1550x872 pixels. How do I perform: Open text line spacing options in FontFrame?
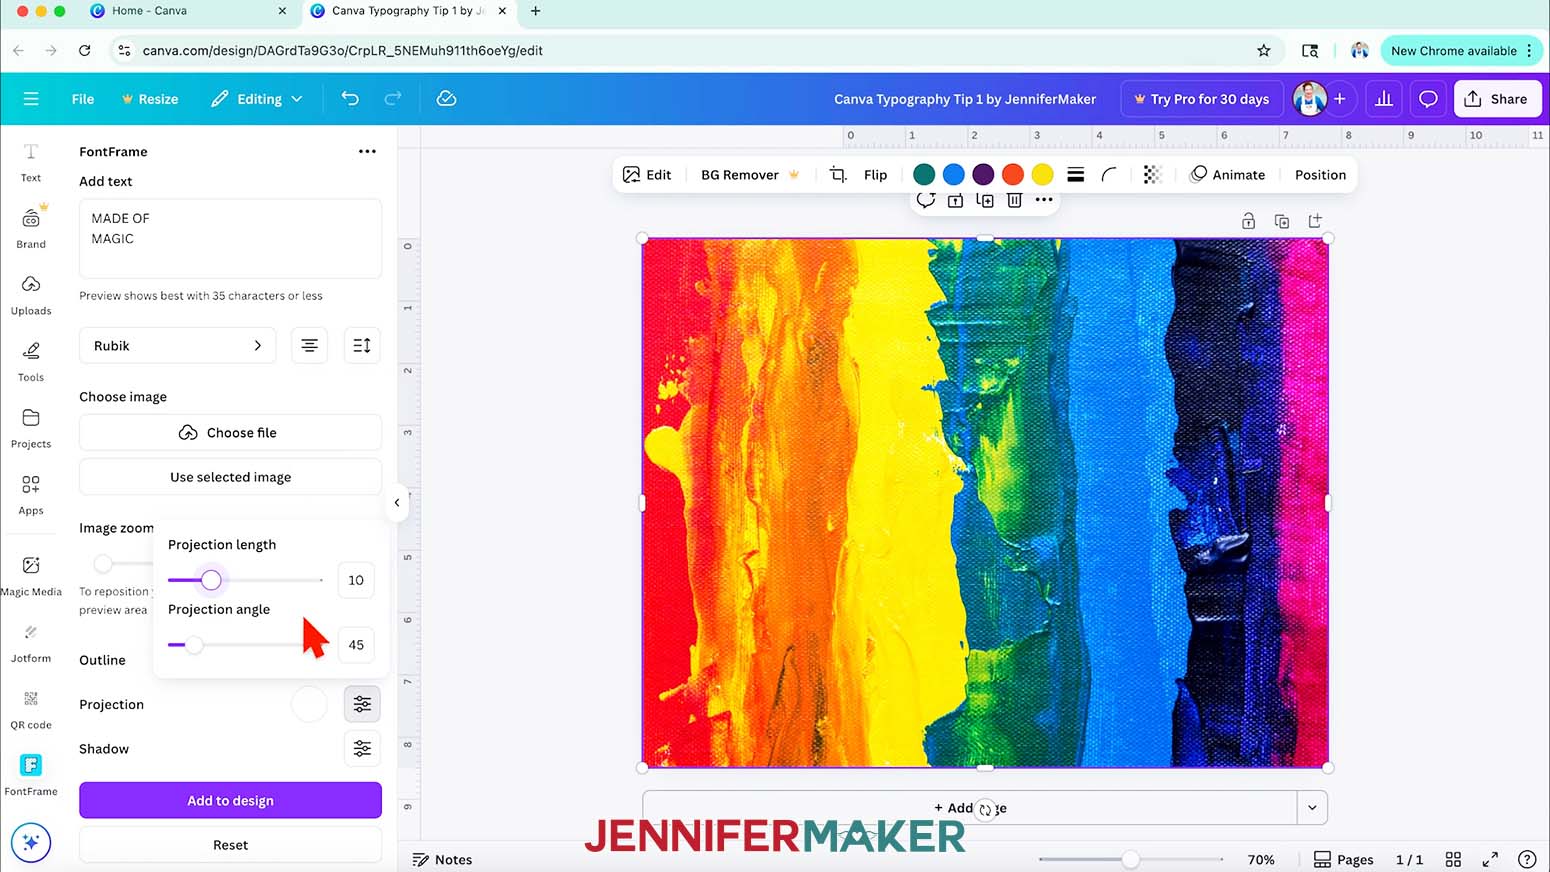click(362, 346)
